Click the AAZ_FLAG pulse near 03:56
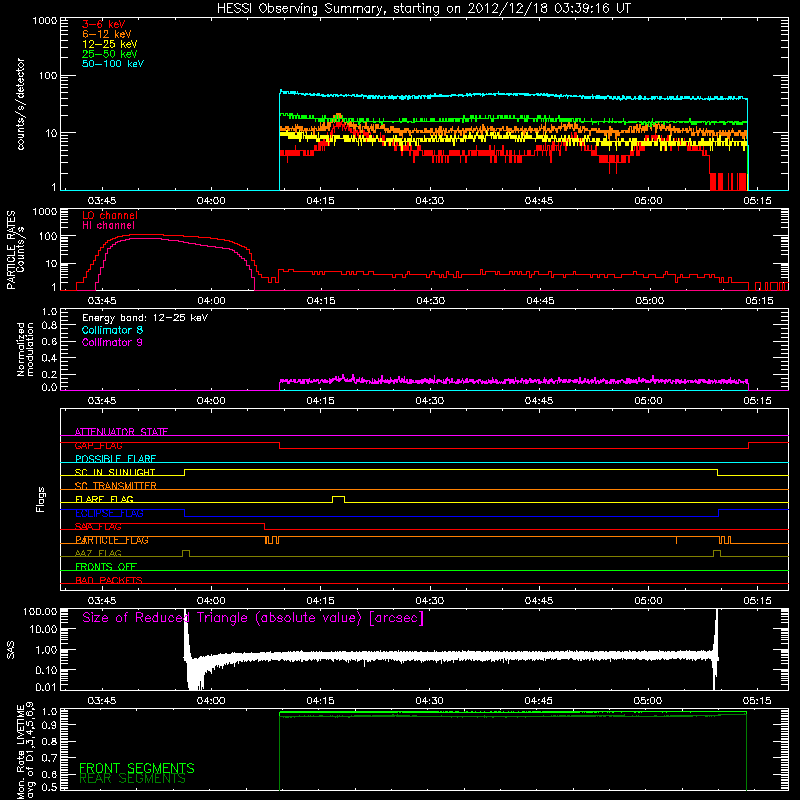 pos(186,553)
